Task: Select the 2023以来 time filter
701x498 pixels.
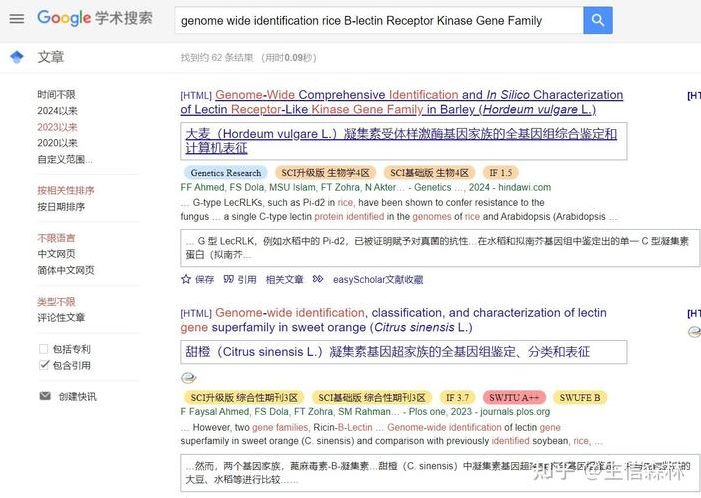Action: click(x=57, y=127)
